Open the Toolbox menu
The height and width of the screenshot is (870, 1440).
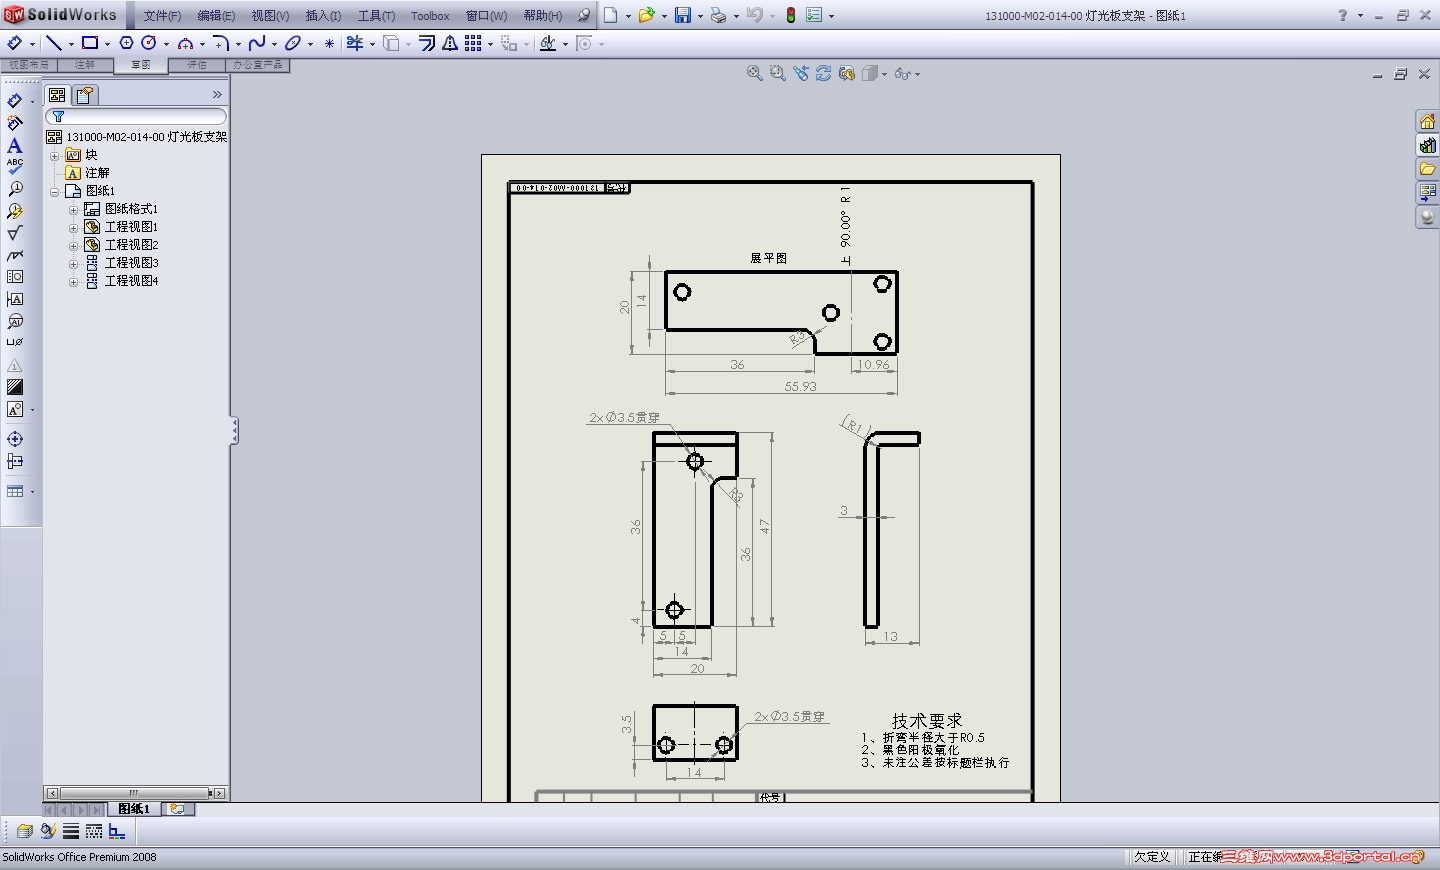pos(430,16)
